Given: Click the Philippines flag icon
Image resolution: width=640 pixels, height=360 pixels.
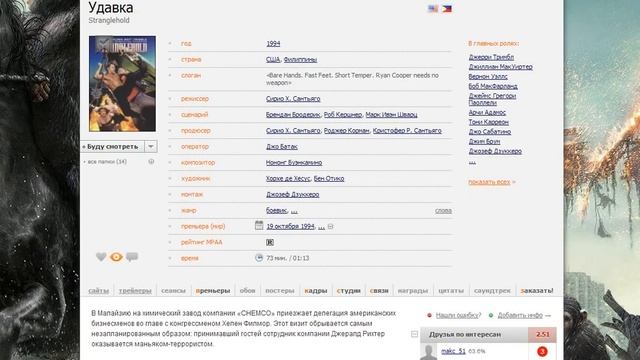Looking at the screenshot, I should pos(447,9).
